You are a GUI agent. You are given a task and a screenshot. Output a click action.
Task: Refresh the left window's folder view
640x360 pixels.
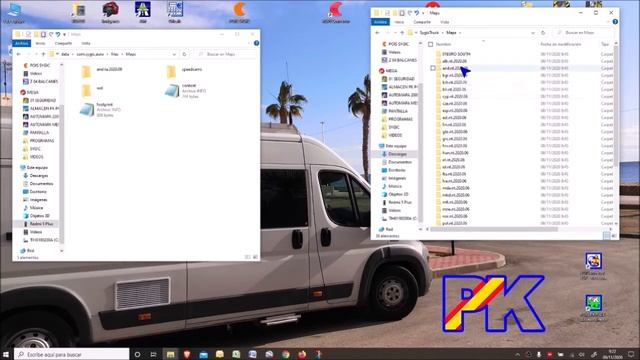tap(184, 54)
